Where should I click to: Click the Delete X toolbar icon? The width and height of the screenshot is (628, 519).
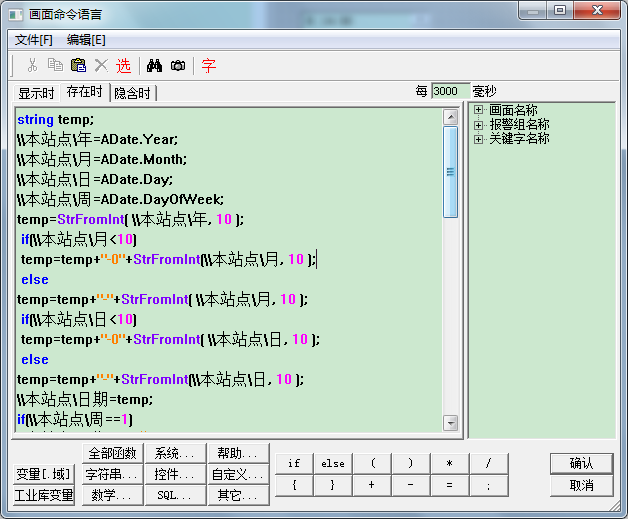tap(100, 66)
